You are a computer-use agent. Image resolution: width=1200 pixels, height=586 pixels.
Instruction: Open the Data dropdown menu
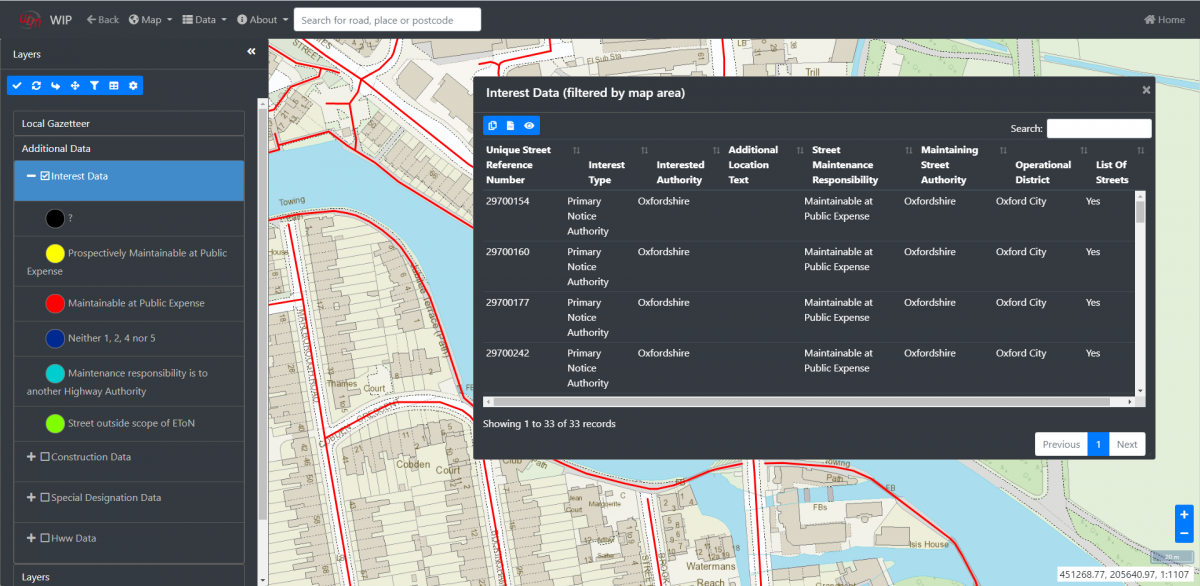204,20
